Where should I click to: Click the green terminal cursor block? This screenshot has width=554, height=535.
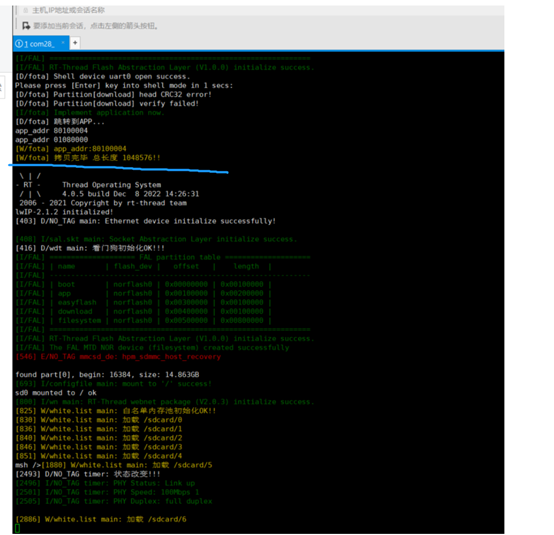(x=18, y=528)
